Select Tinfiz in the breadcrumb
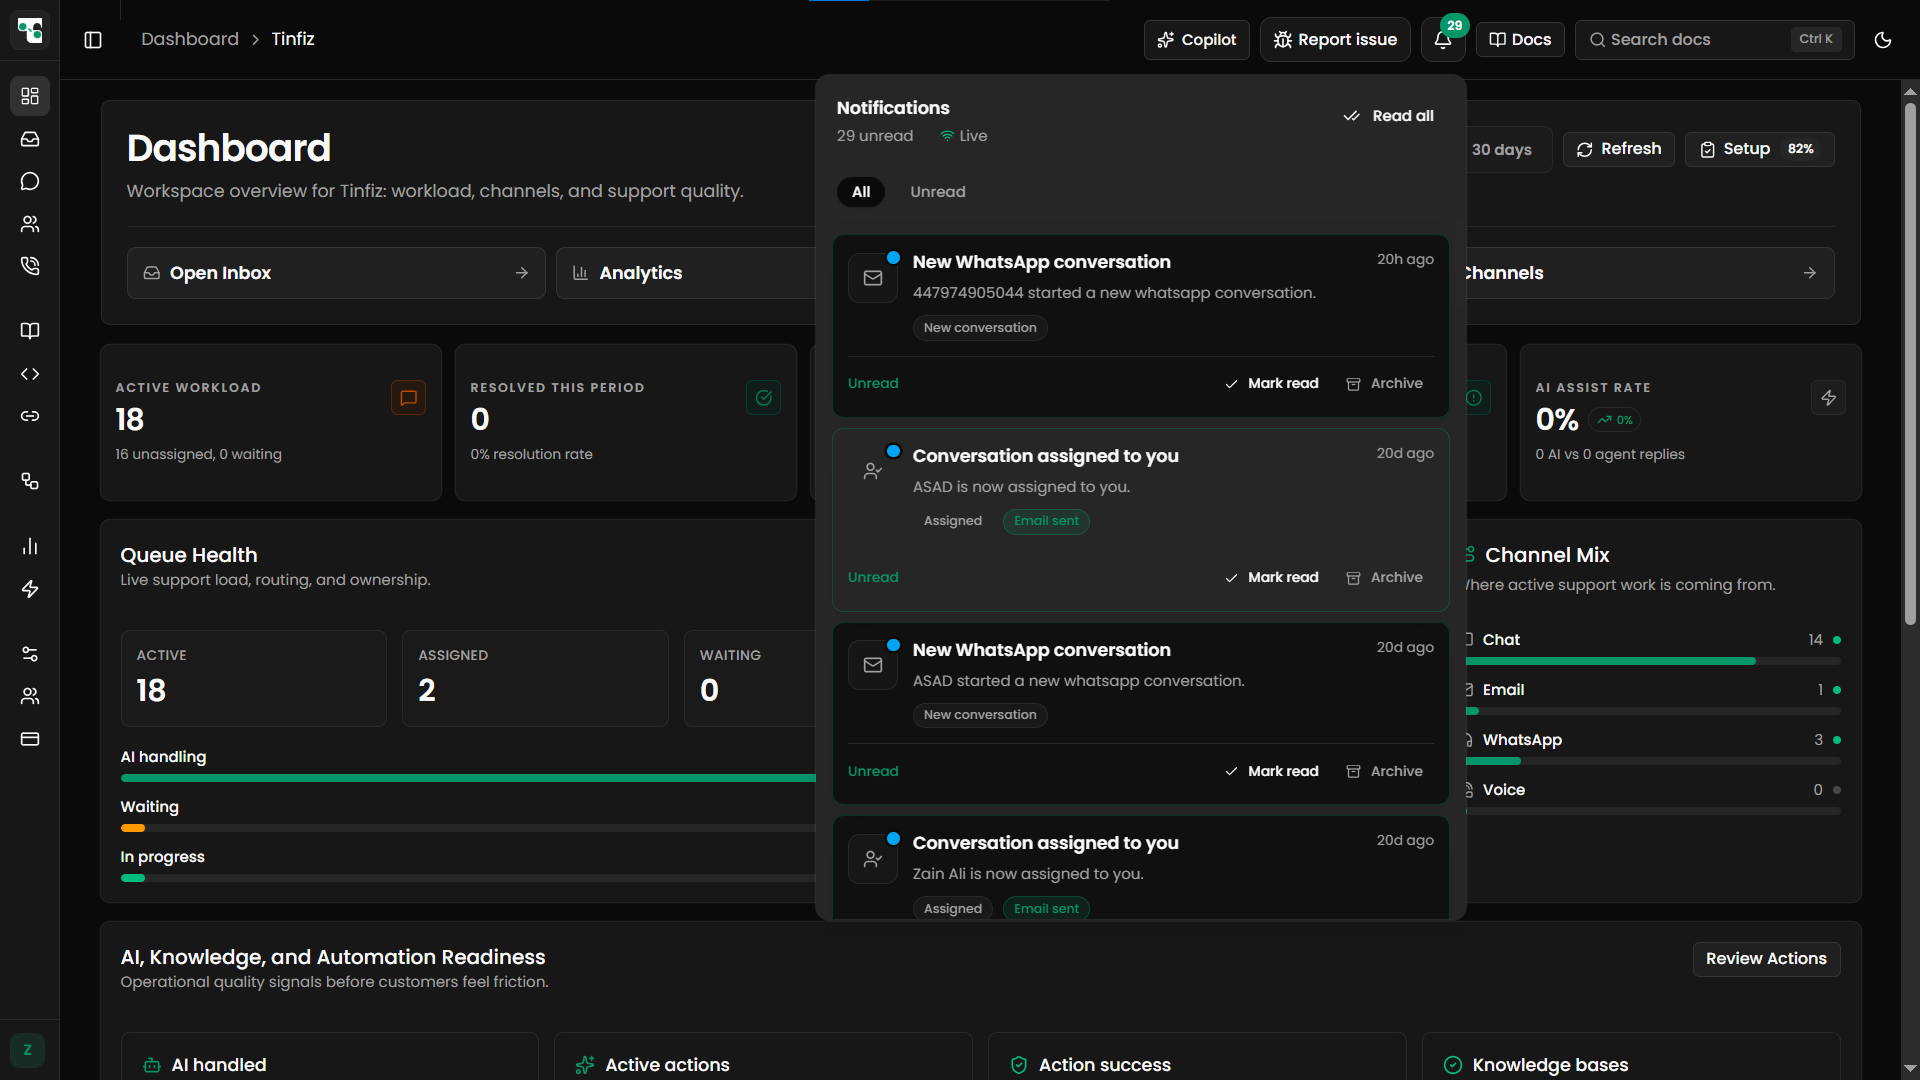This screenshot has width=1920, height=1080. (293, 39)
